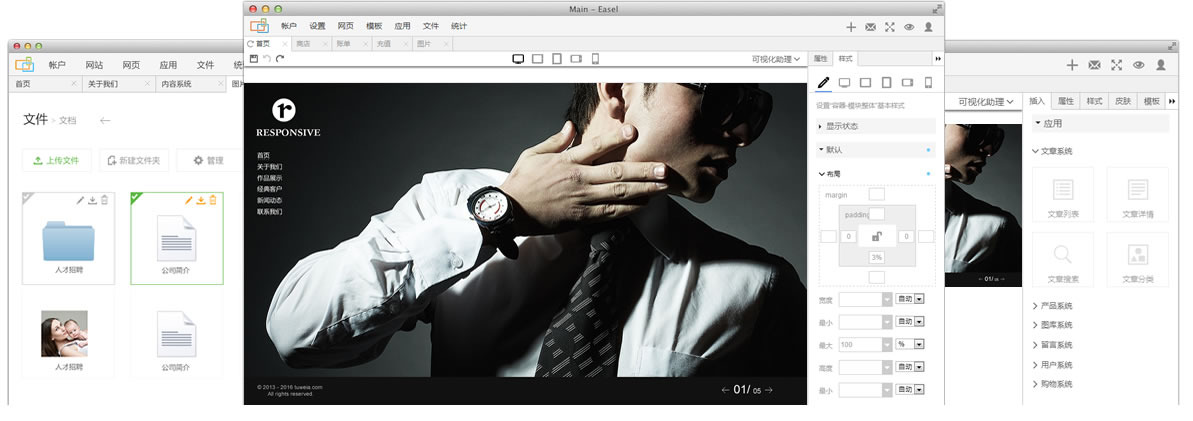Image resolution: width=1193 pixels, height=421 pixels.
Task: Toggle the selected checkmark on 公司简介 file
Action: coord(137,196)
